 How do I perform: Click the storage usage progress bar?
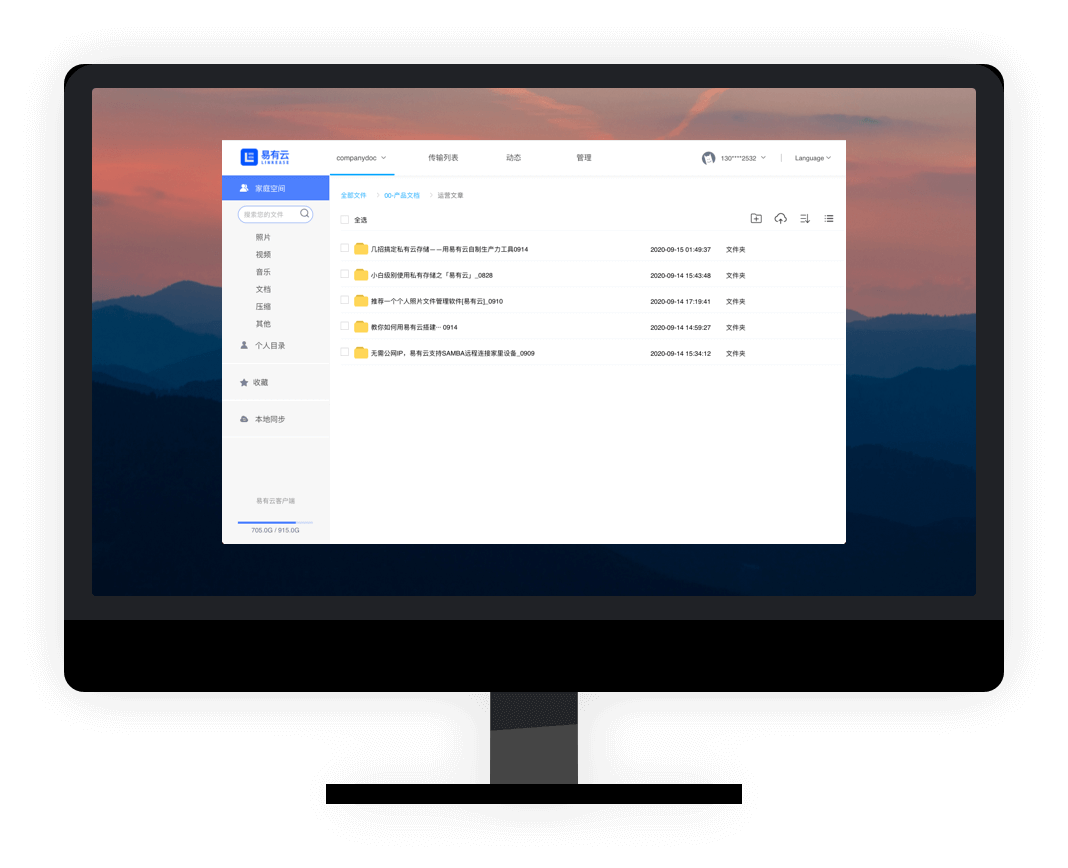click(275, 522)
